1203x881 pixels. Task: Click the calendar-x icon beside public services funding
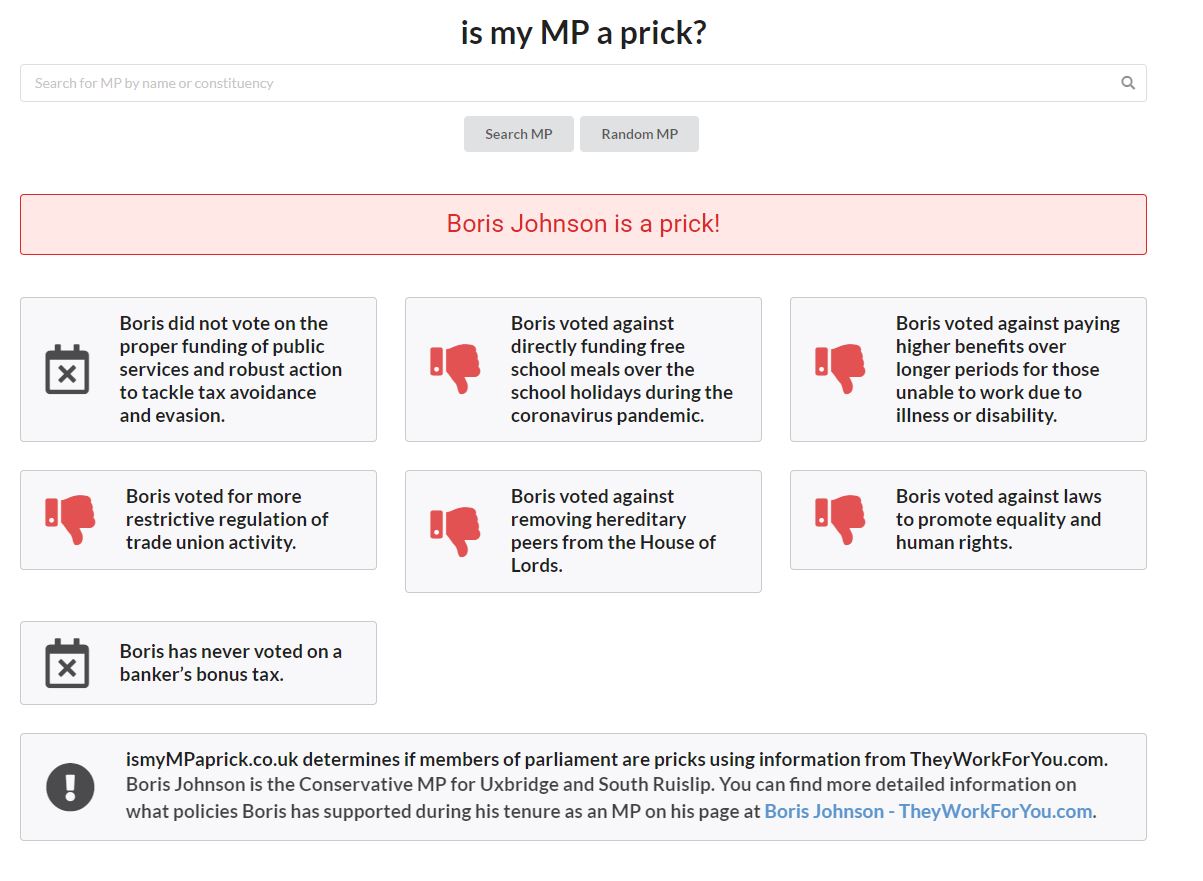coord(67,369)
